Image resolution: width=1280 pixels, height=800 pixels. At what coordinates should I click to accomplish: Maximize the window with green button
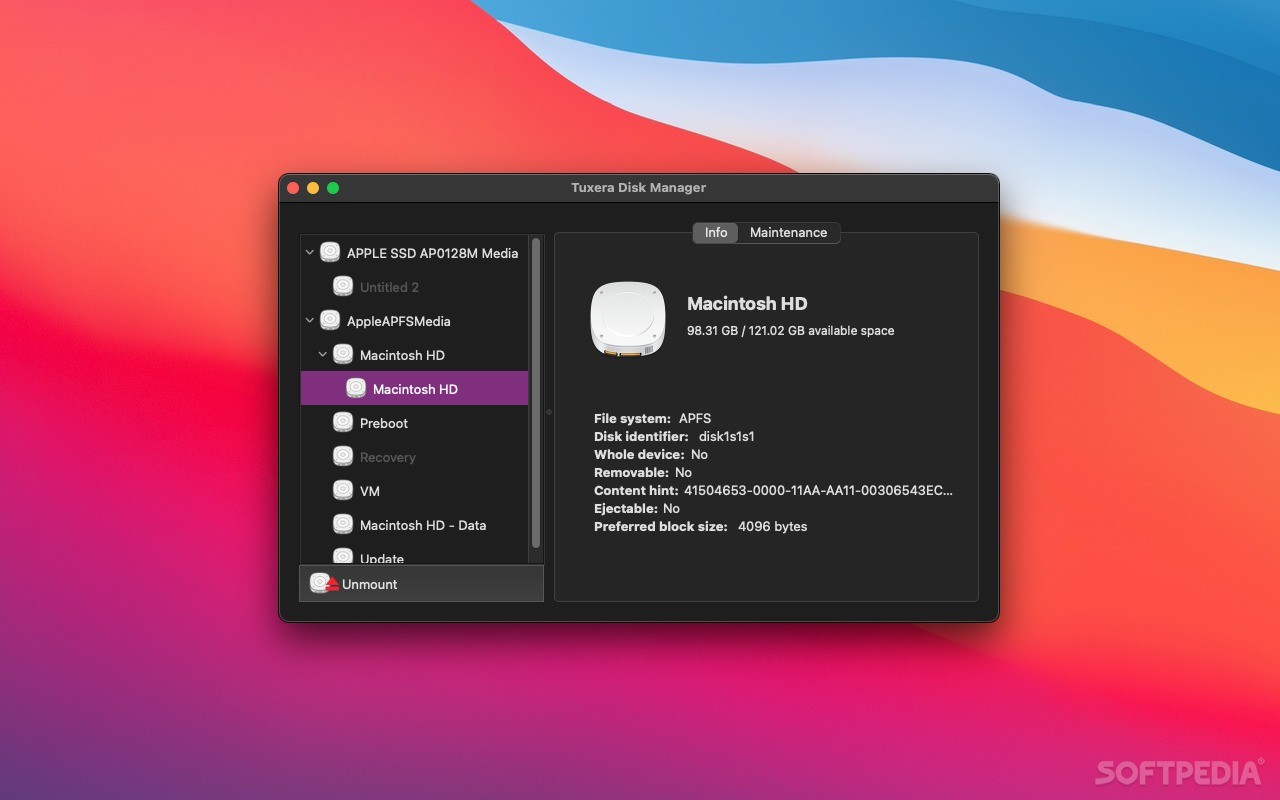333,188
